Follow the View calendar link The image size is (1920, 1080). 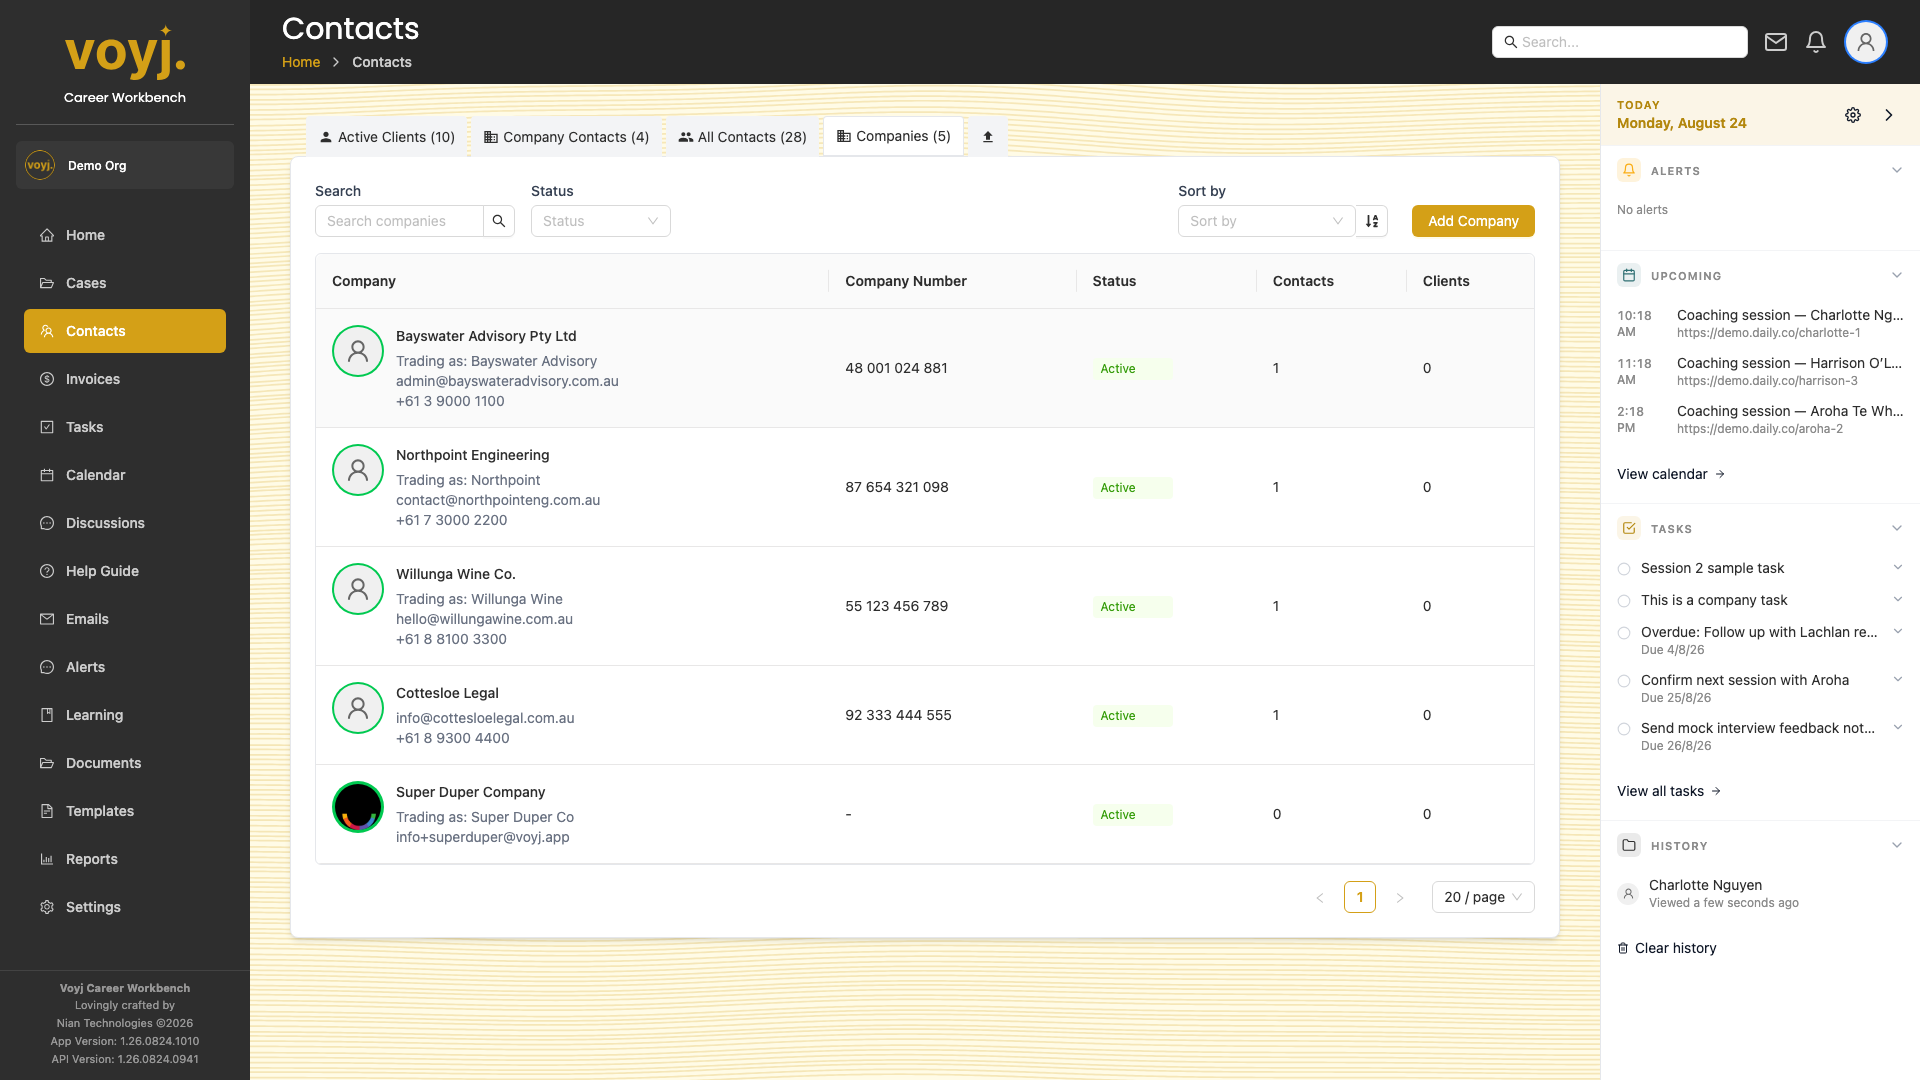1671,474
